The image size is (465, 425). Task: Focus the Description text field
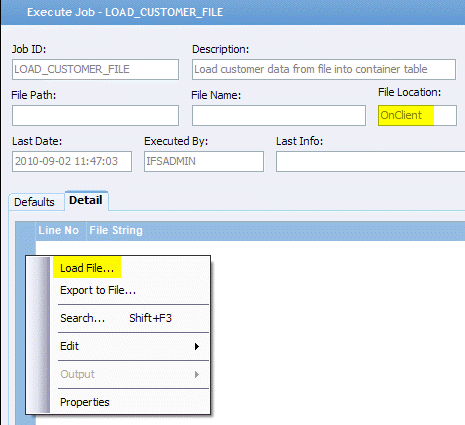click(x=324, y=69)
